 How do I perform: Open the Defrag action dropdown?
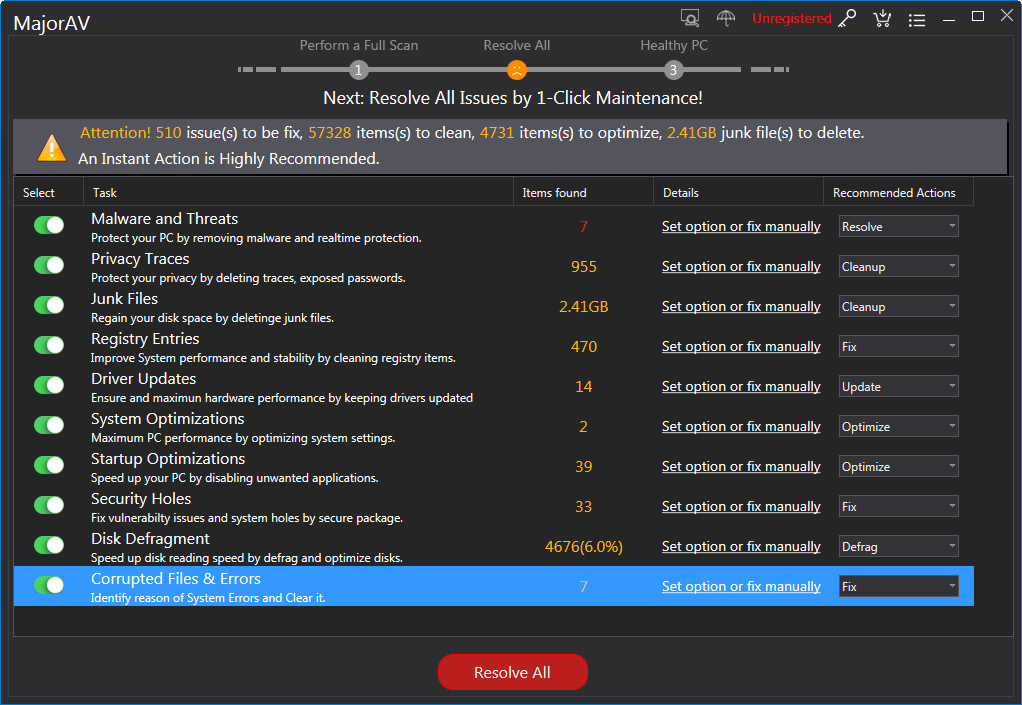coord(898,547)
